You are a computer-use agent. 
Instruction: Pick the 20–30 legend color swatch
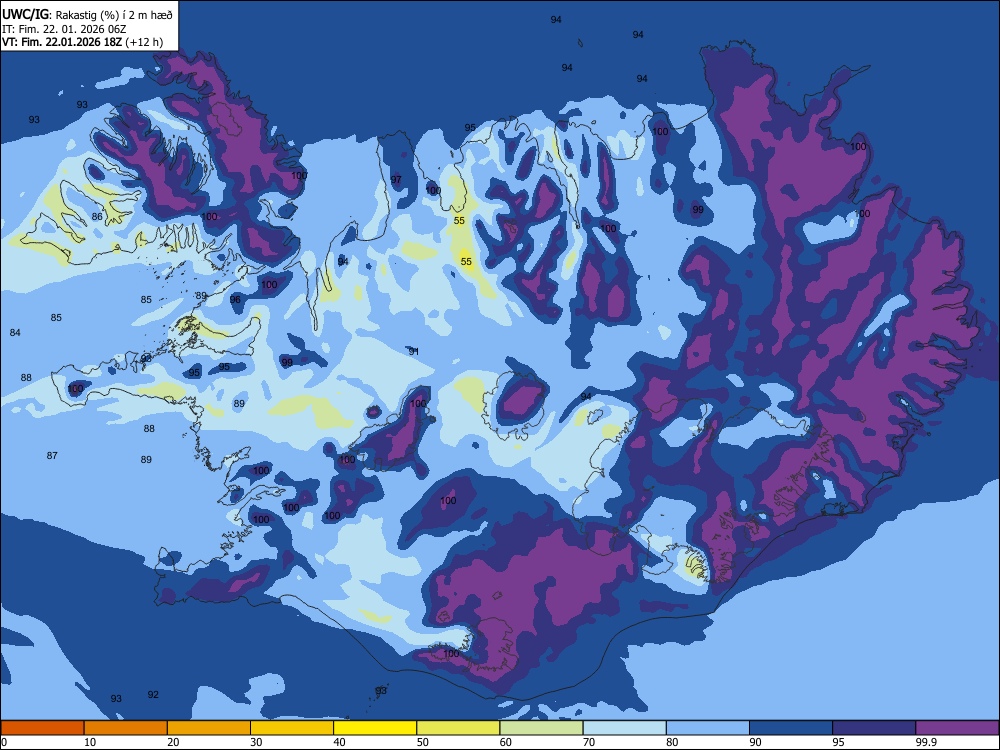coord(209,728)
